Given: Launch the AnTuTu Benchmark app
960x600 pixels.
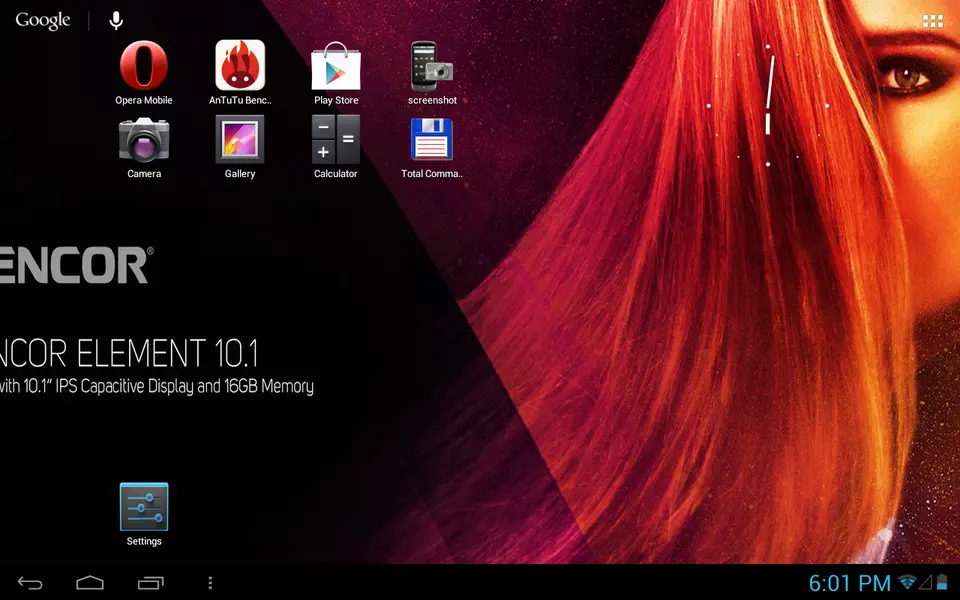Looking at the screenshot, I should tap(240, 66).
